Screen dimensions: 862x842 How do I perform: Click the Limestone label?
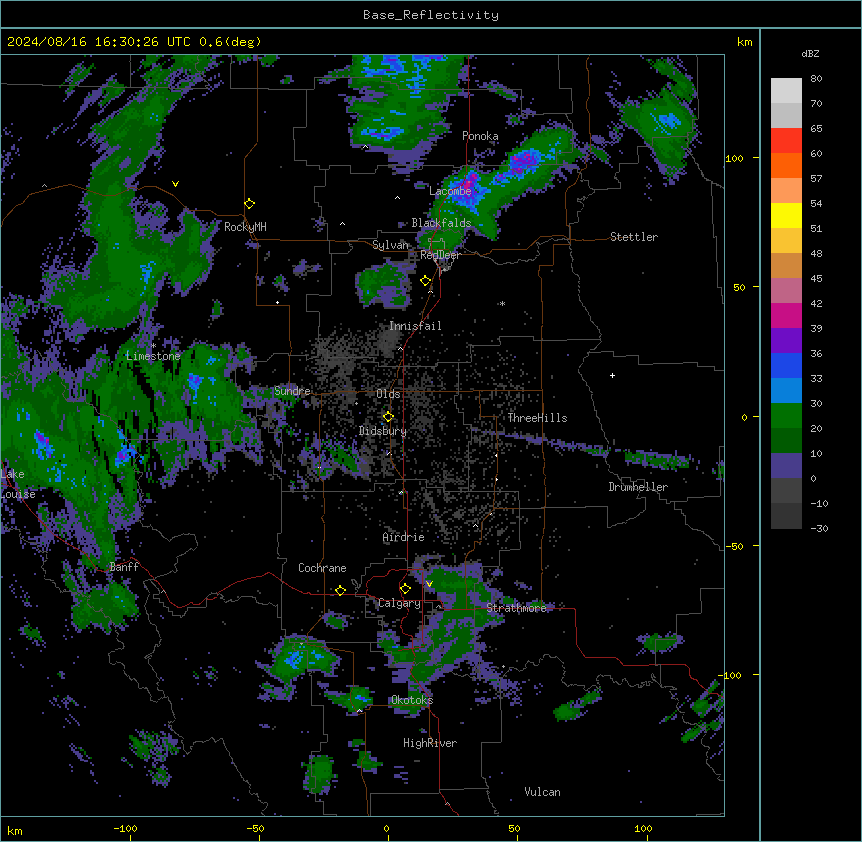pos(153,356)
